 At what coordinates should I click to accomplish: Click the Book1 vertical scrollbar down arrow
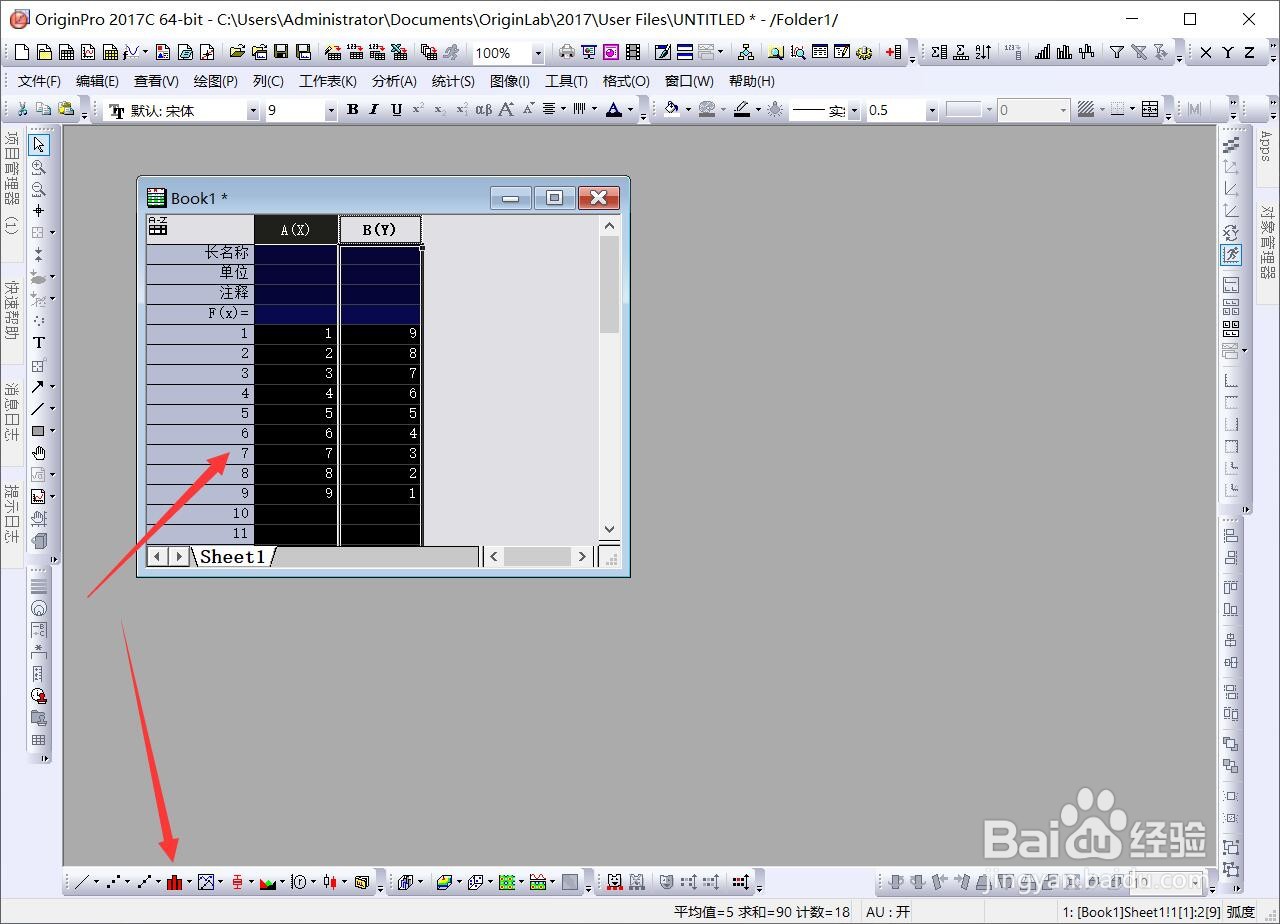click(x=610, y=530)
